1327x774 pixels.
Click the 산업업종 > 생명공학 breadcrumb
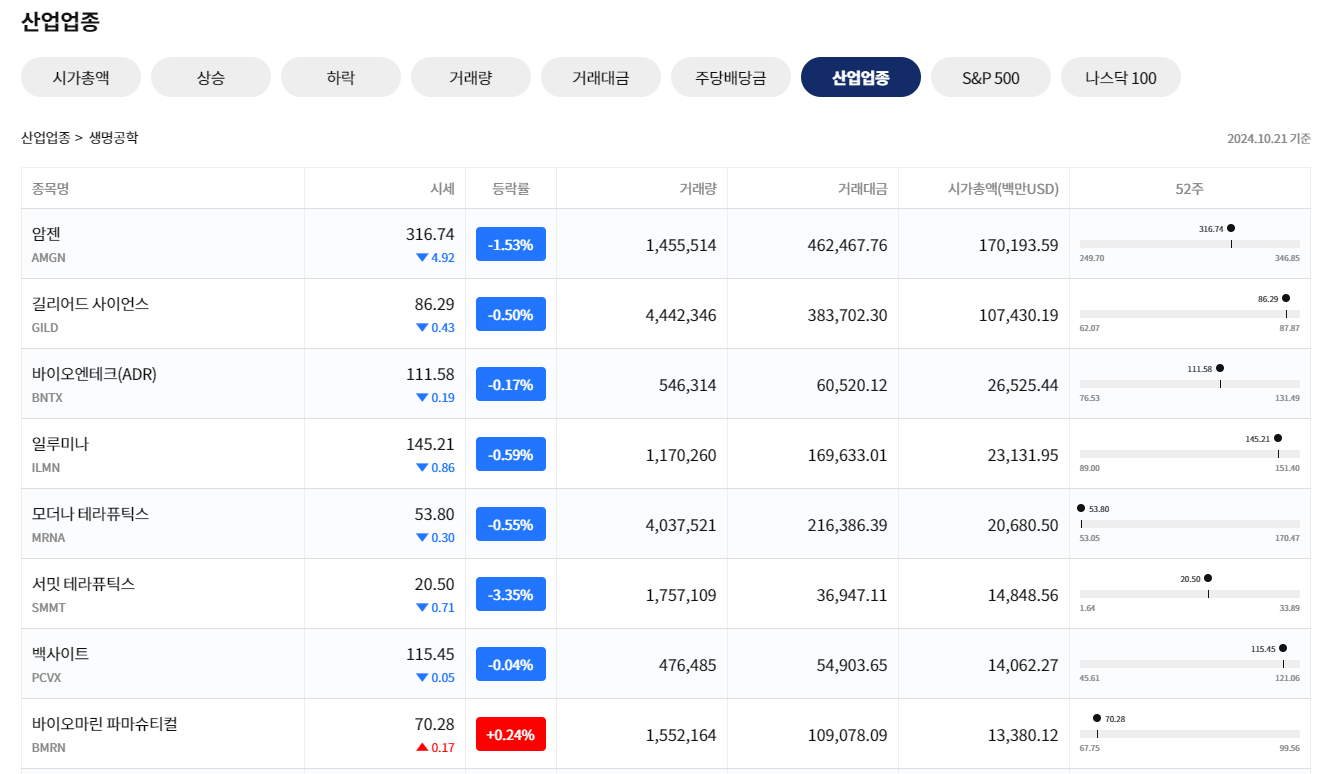click(80, 138)
